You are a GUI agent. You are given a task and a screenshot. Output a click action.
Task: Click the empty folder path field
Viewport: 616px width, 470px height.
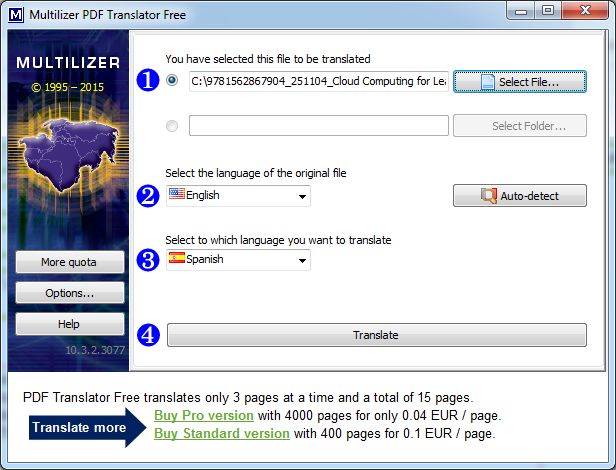pos(319,126)
